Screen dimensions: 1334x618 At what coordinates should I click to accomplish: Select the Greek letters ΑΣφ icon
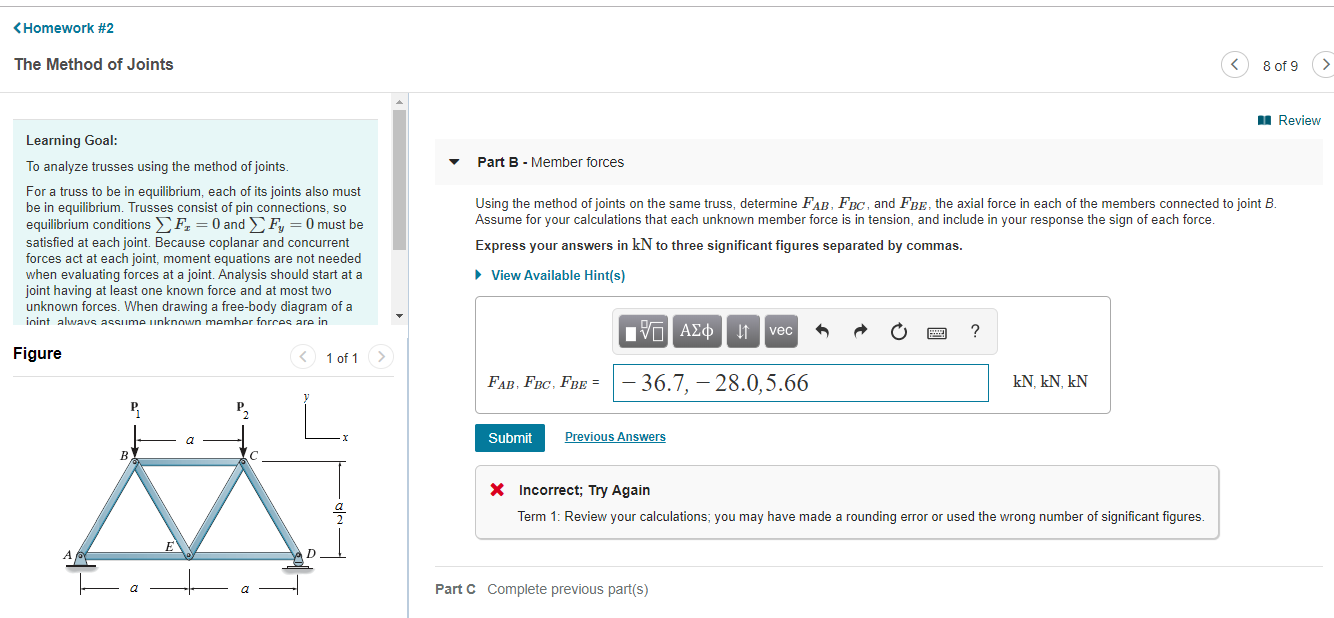point(697,331)
